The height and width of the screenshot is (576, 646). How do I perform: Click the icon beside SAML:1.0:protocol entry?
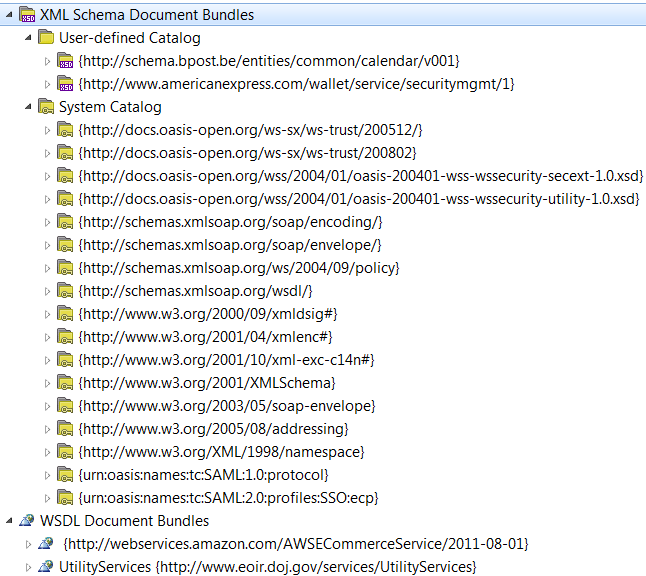65,476
